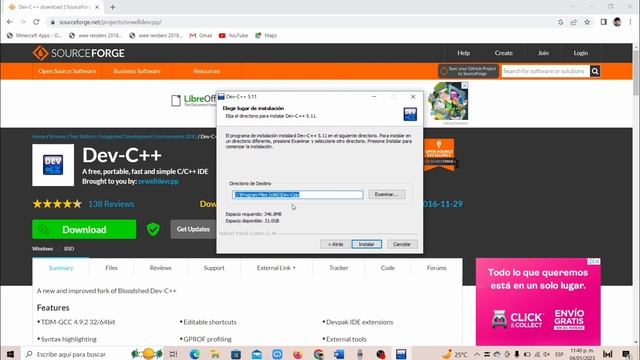Click the BSD platform label
This screenshot has width=640, height=360.
(69, 249)
